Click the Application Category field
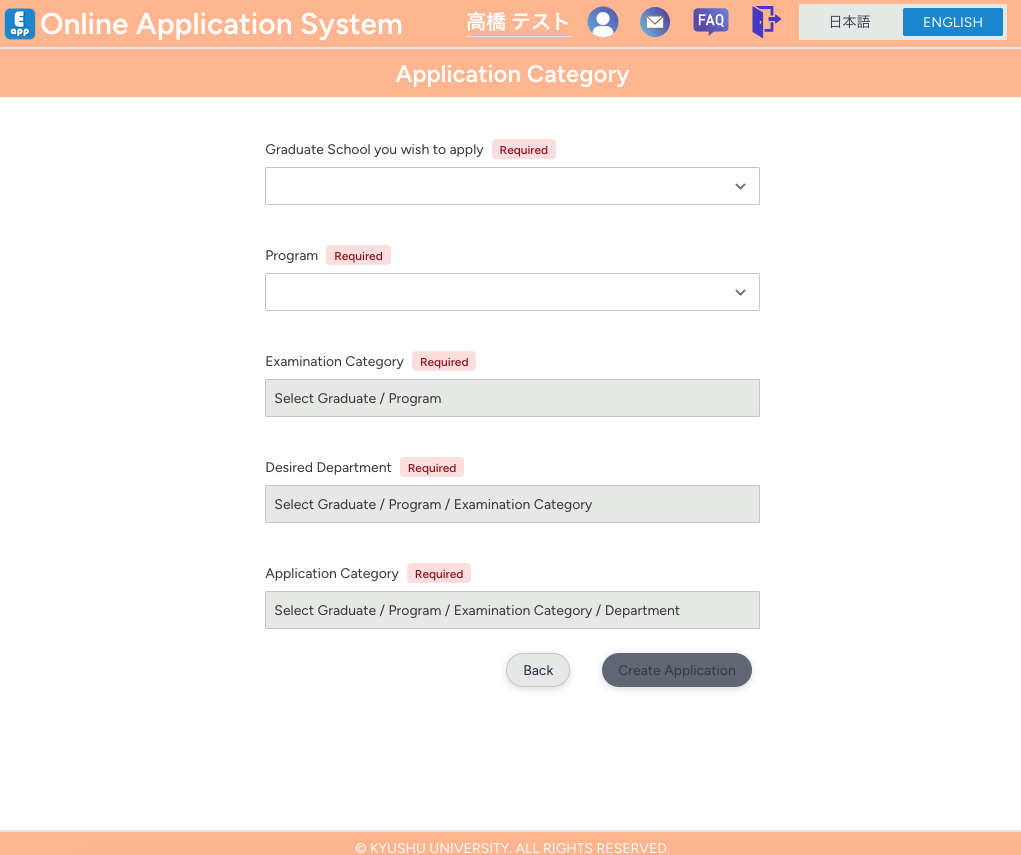Screen dimensions: 1021x855 point(512,610)
